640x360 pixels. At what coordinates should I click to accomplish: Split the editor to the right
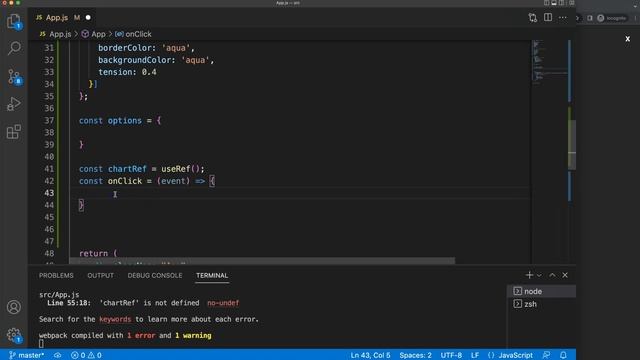point(548,18)
